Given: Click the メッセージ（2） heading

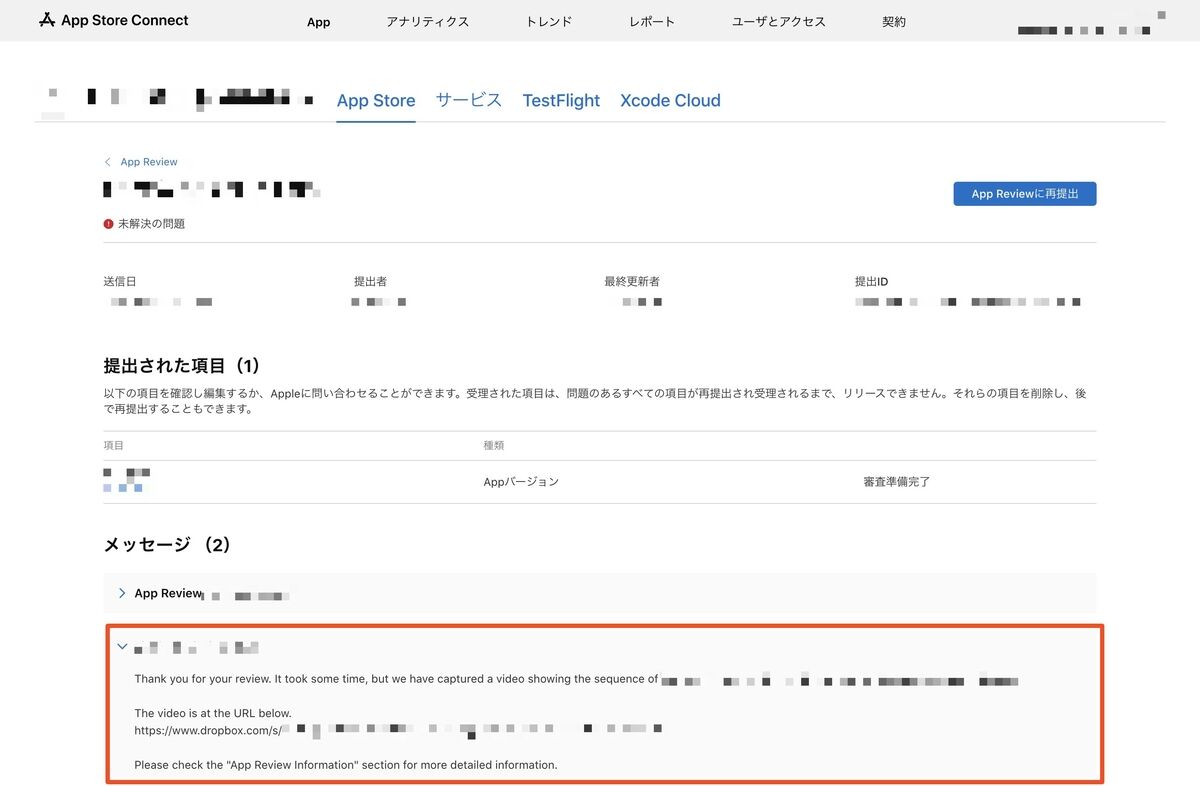Looking at the screenshot, I should click(168, 545).
